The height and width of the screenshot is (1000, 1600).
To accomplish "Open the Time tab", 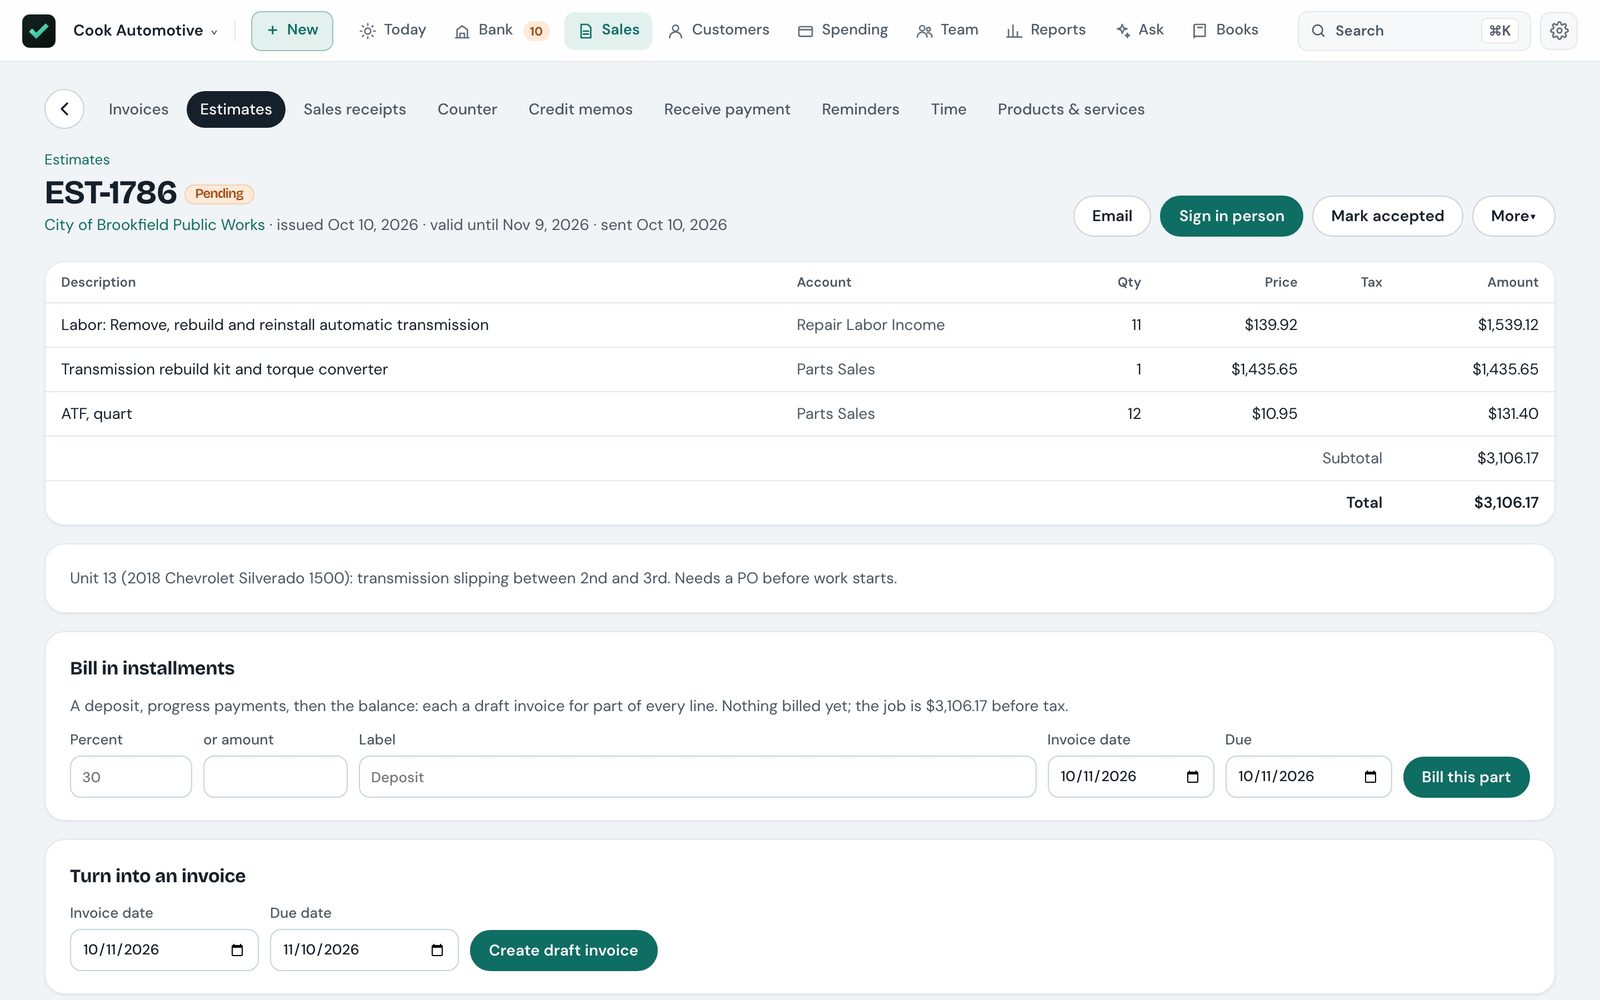I will (948, 109).
